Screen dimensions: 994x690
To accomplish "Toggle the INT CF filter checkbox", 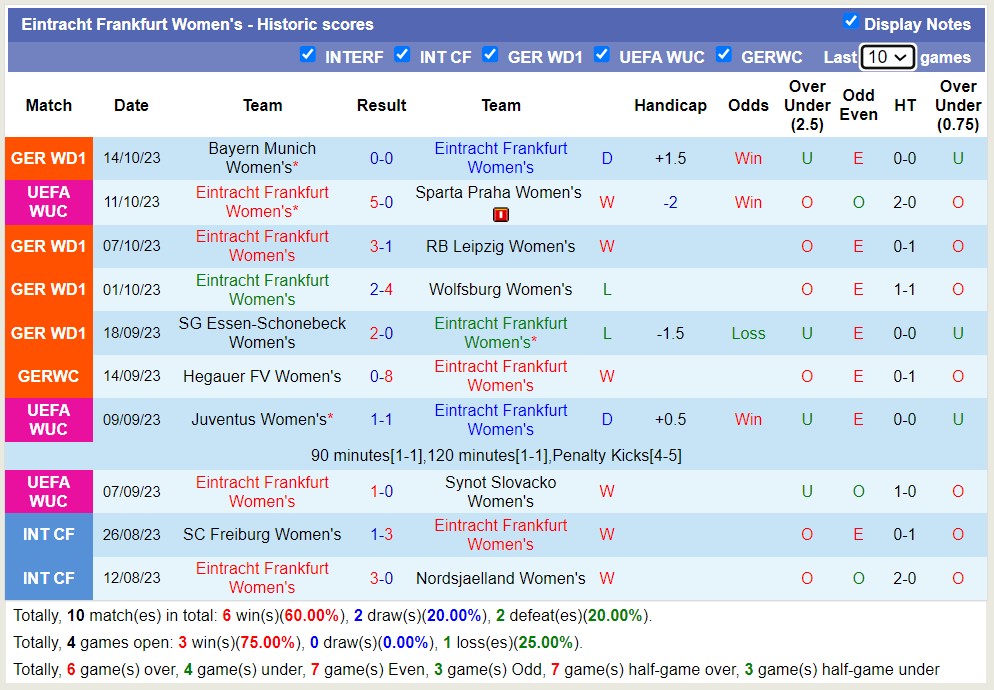I will 402,54.
